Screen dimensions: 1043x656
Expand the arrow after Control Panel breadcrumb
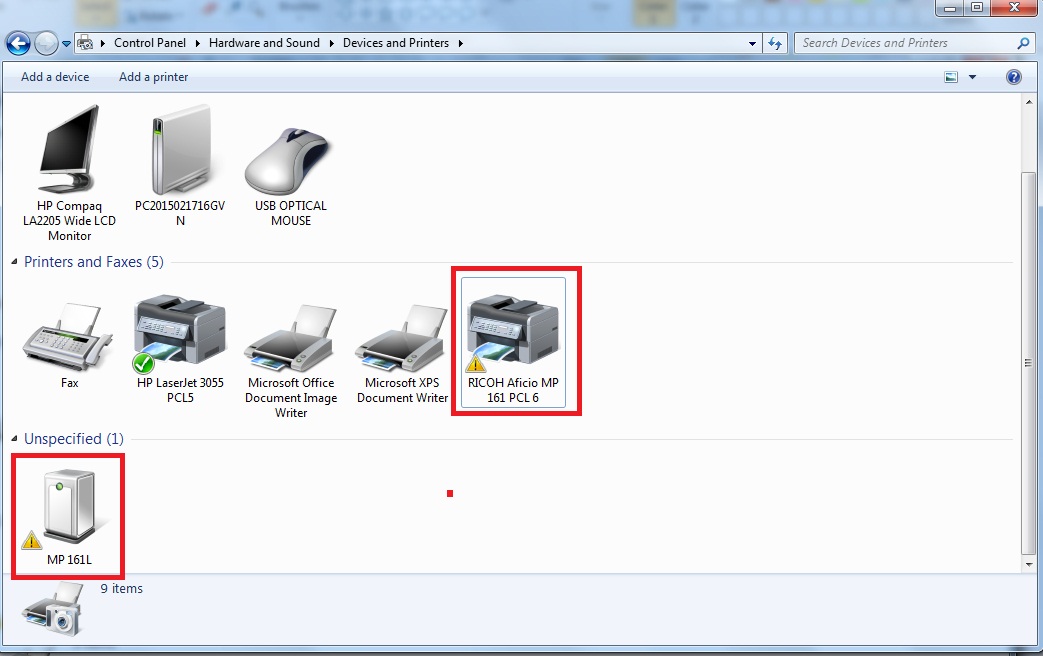point(198,43)
